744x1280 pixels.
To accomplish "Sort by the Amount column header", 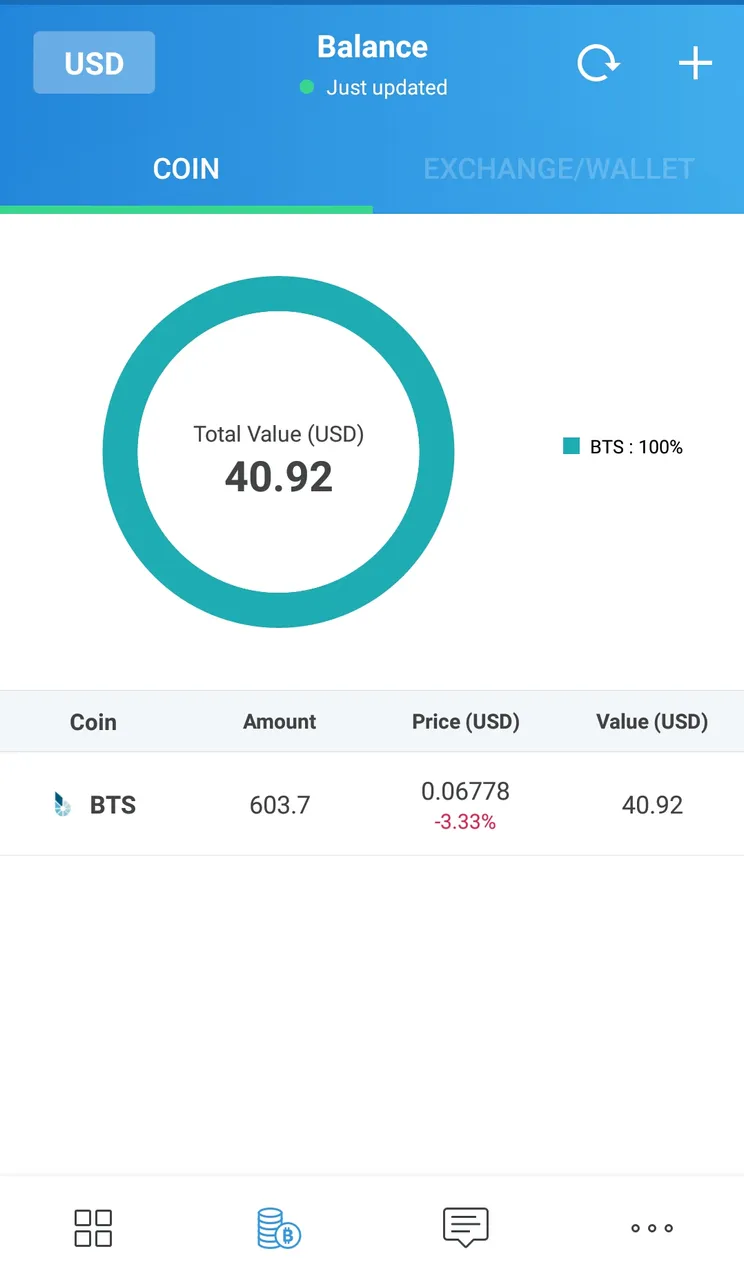I will (279, 722).
